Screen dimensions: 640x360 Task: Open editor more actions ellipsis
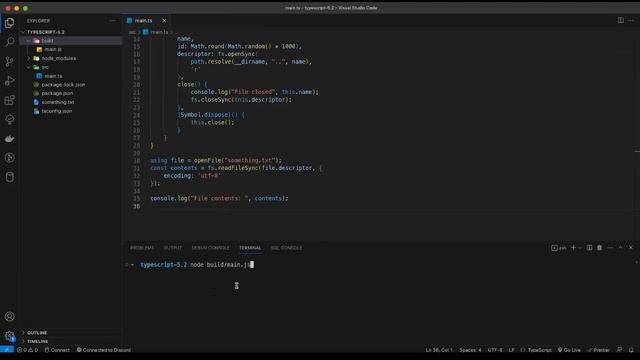pos(631,20)
